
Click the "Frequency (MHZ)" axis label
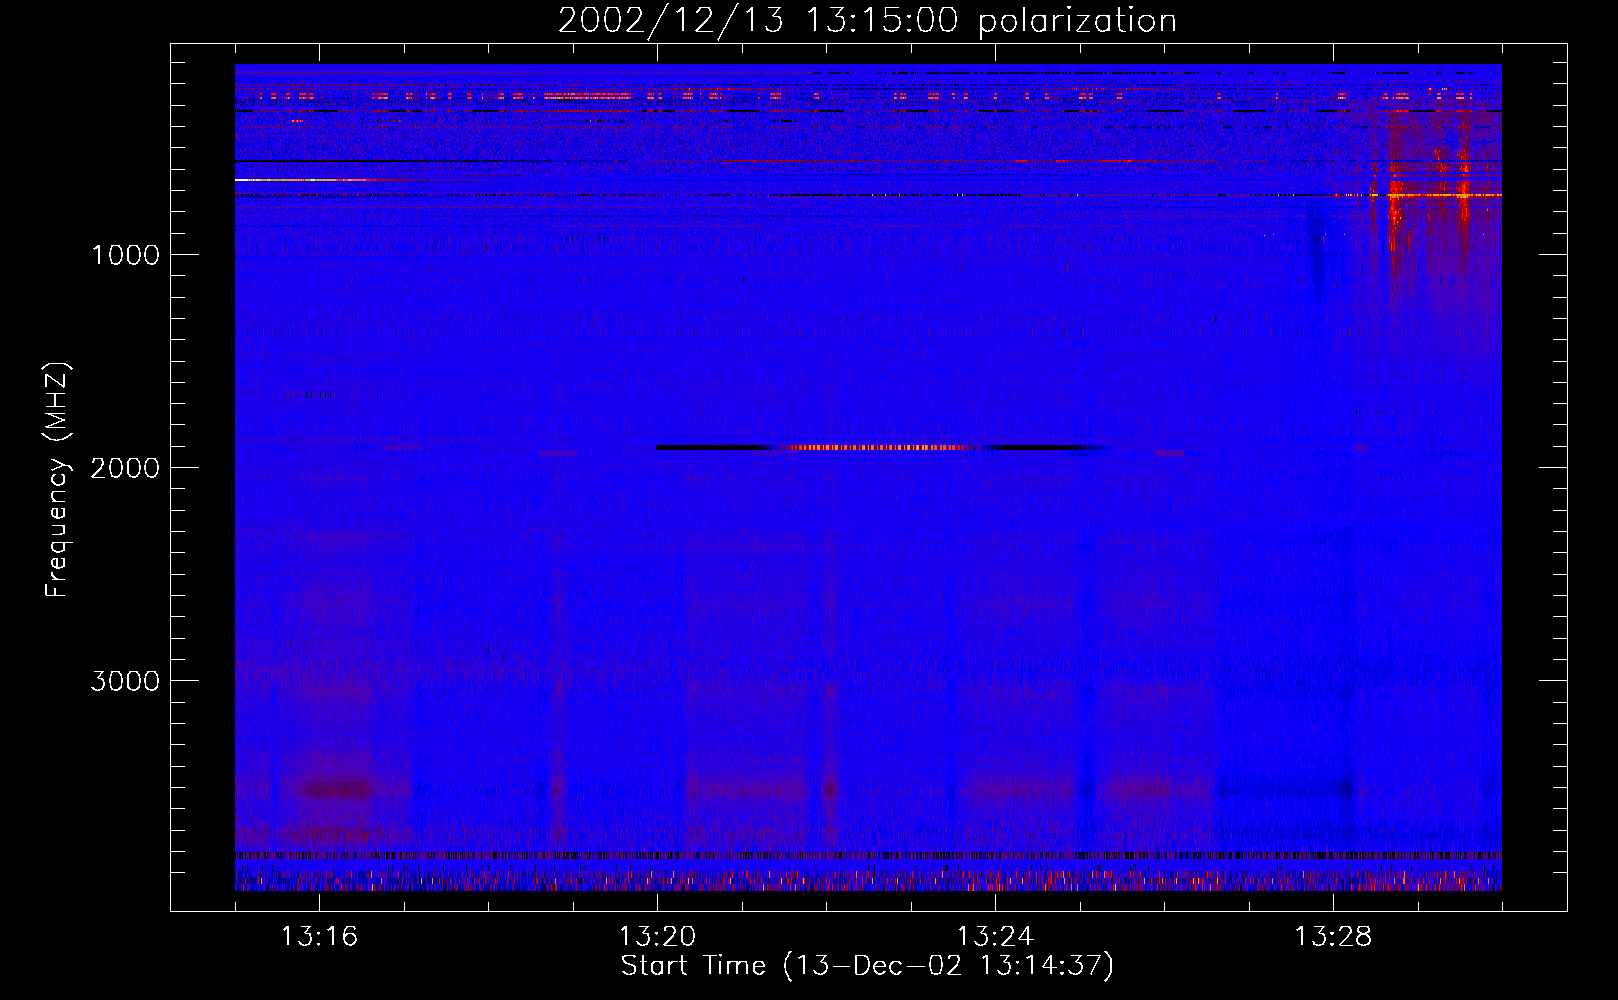(58, 480)
